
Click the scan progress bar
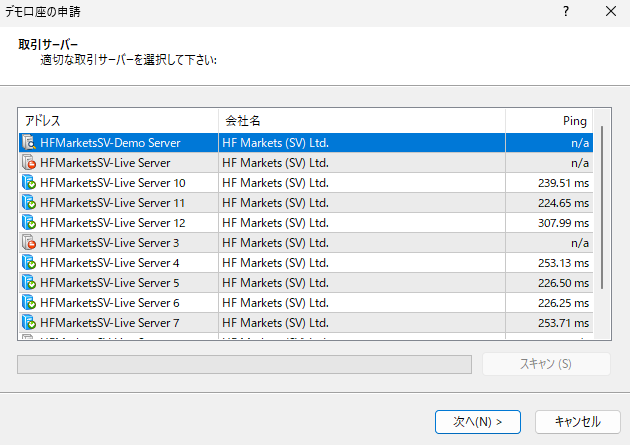point(244,364)
